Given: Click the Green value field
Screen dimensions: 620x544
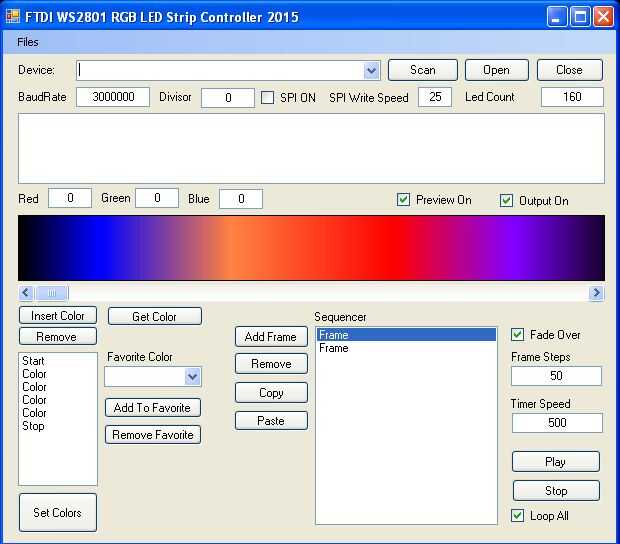Looking at the screenshot, I should 157,198.
